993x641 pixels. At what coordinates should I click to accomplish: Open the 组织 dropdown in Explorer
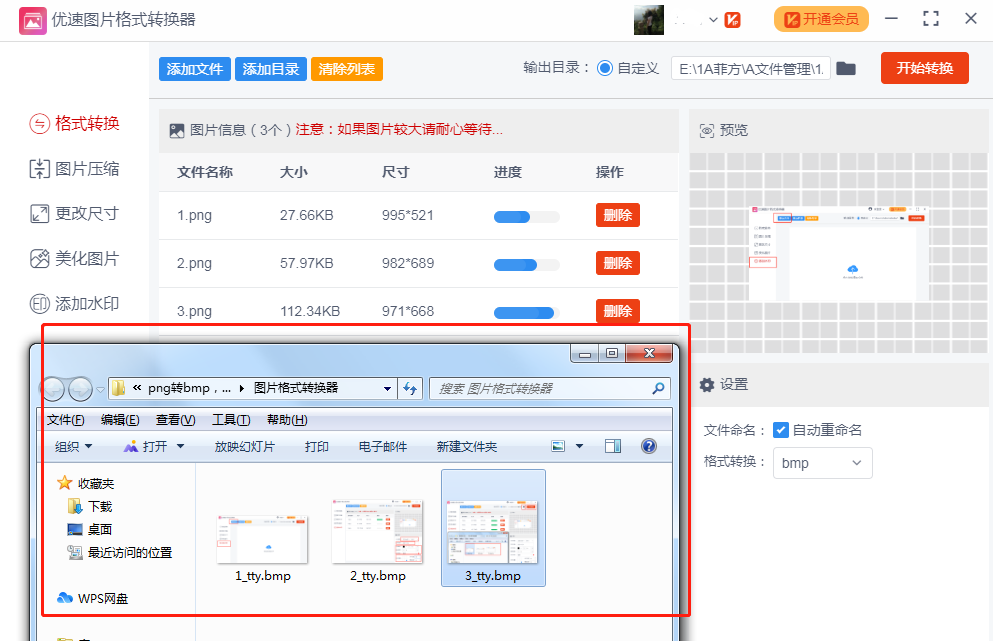coord(72,446)
